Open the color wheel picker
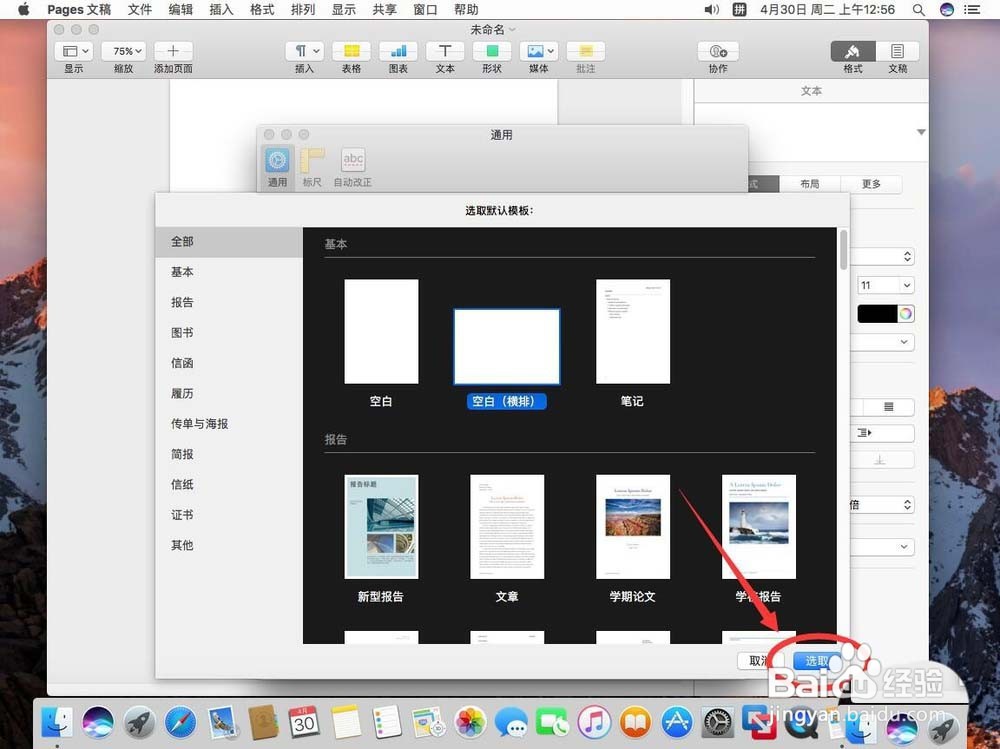 point(906,313)
